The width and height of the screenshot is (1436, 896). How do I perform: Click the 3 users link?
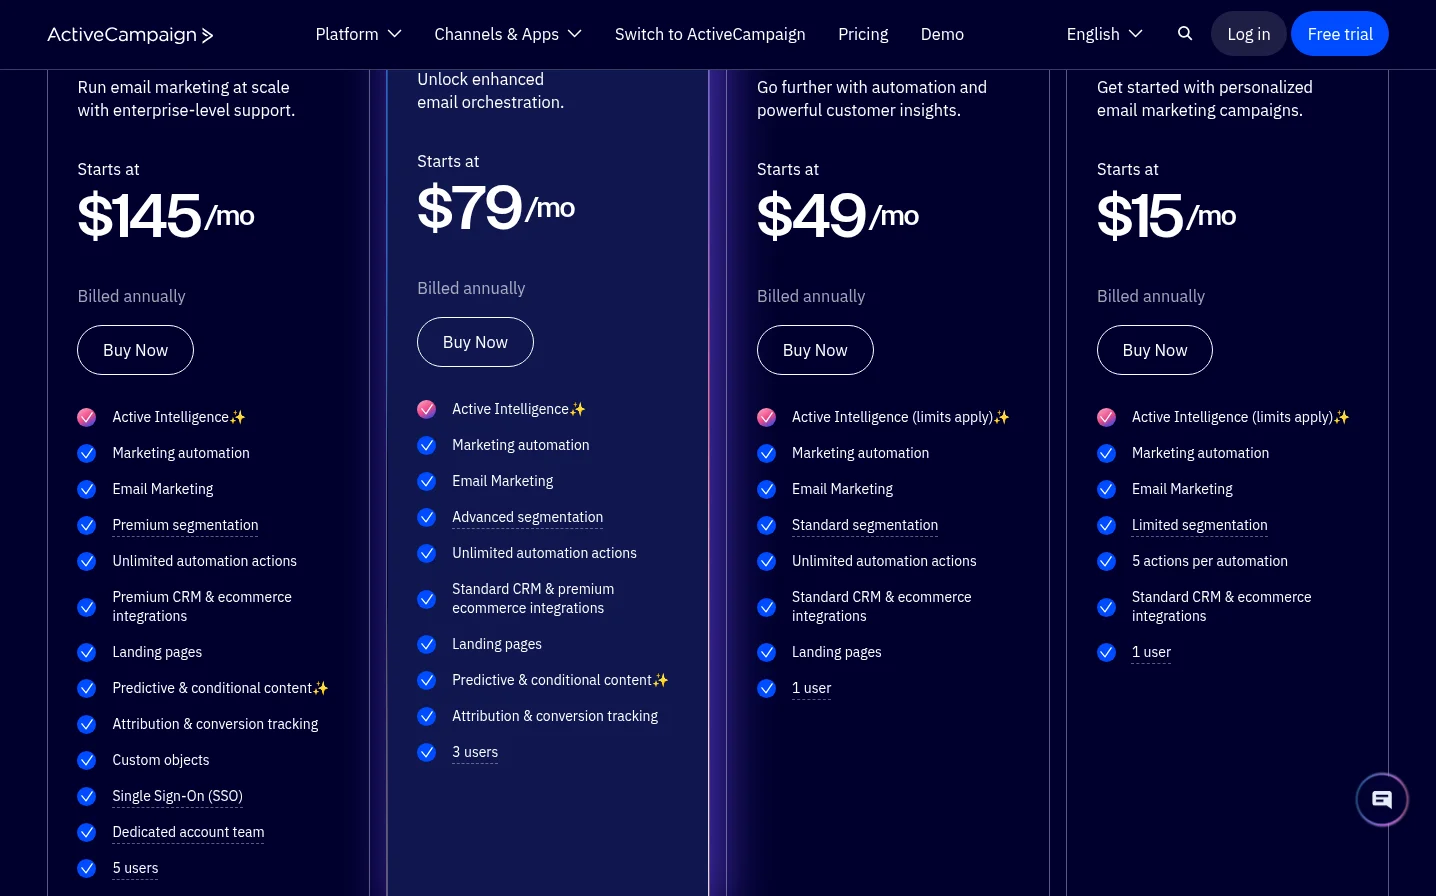[475, 752]
